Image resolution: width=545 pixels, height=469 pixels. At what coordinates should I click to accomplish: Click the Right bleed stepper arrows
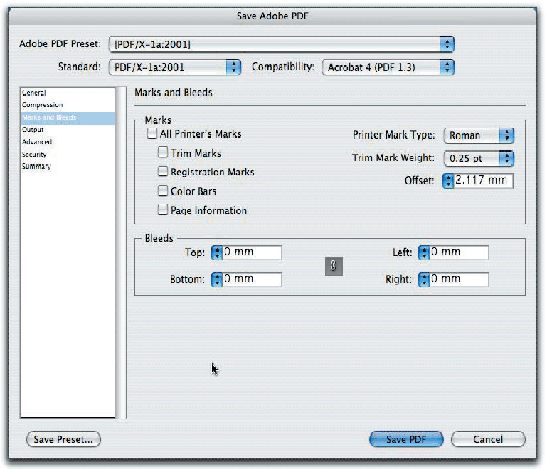point(424,280)
